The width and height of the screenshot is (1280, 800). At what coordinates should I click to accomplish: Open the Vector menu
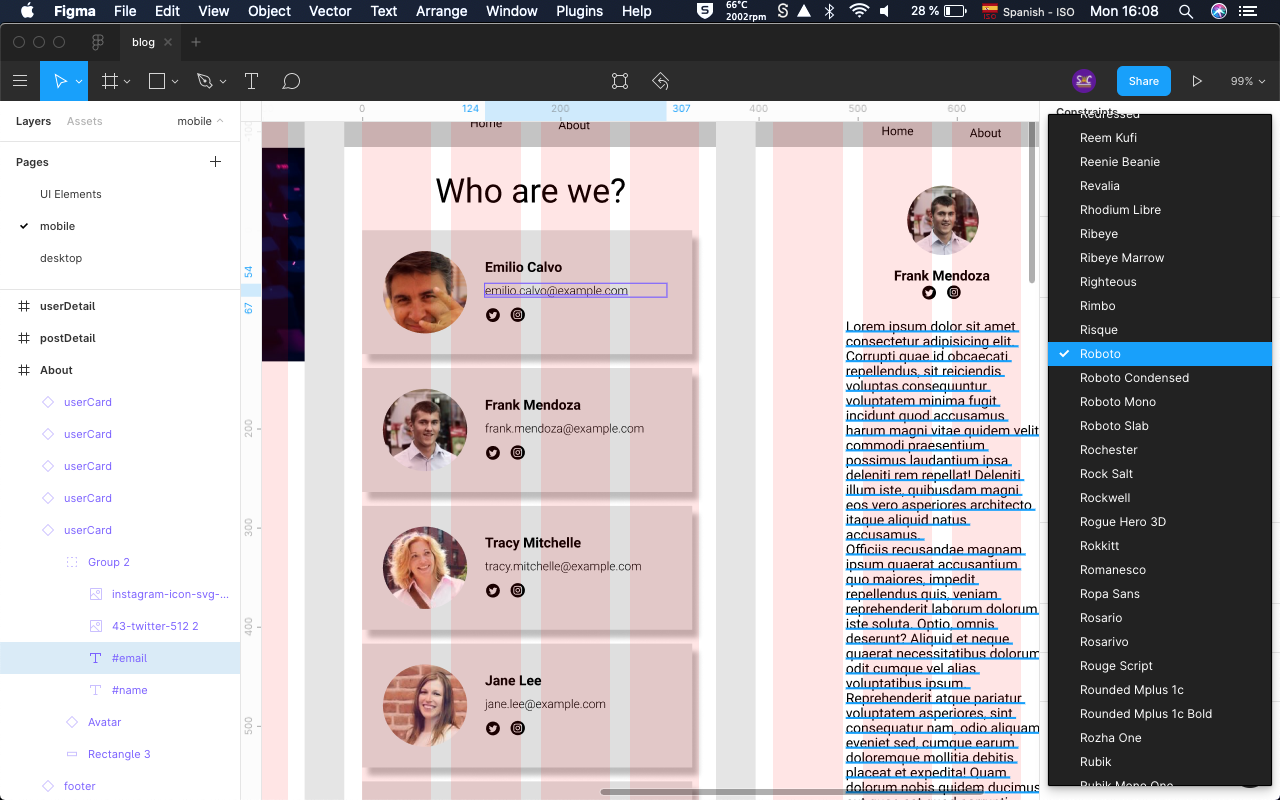[x=330, y=11]
